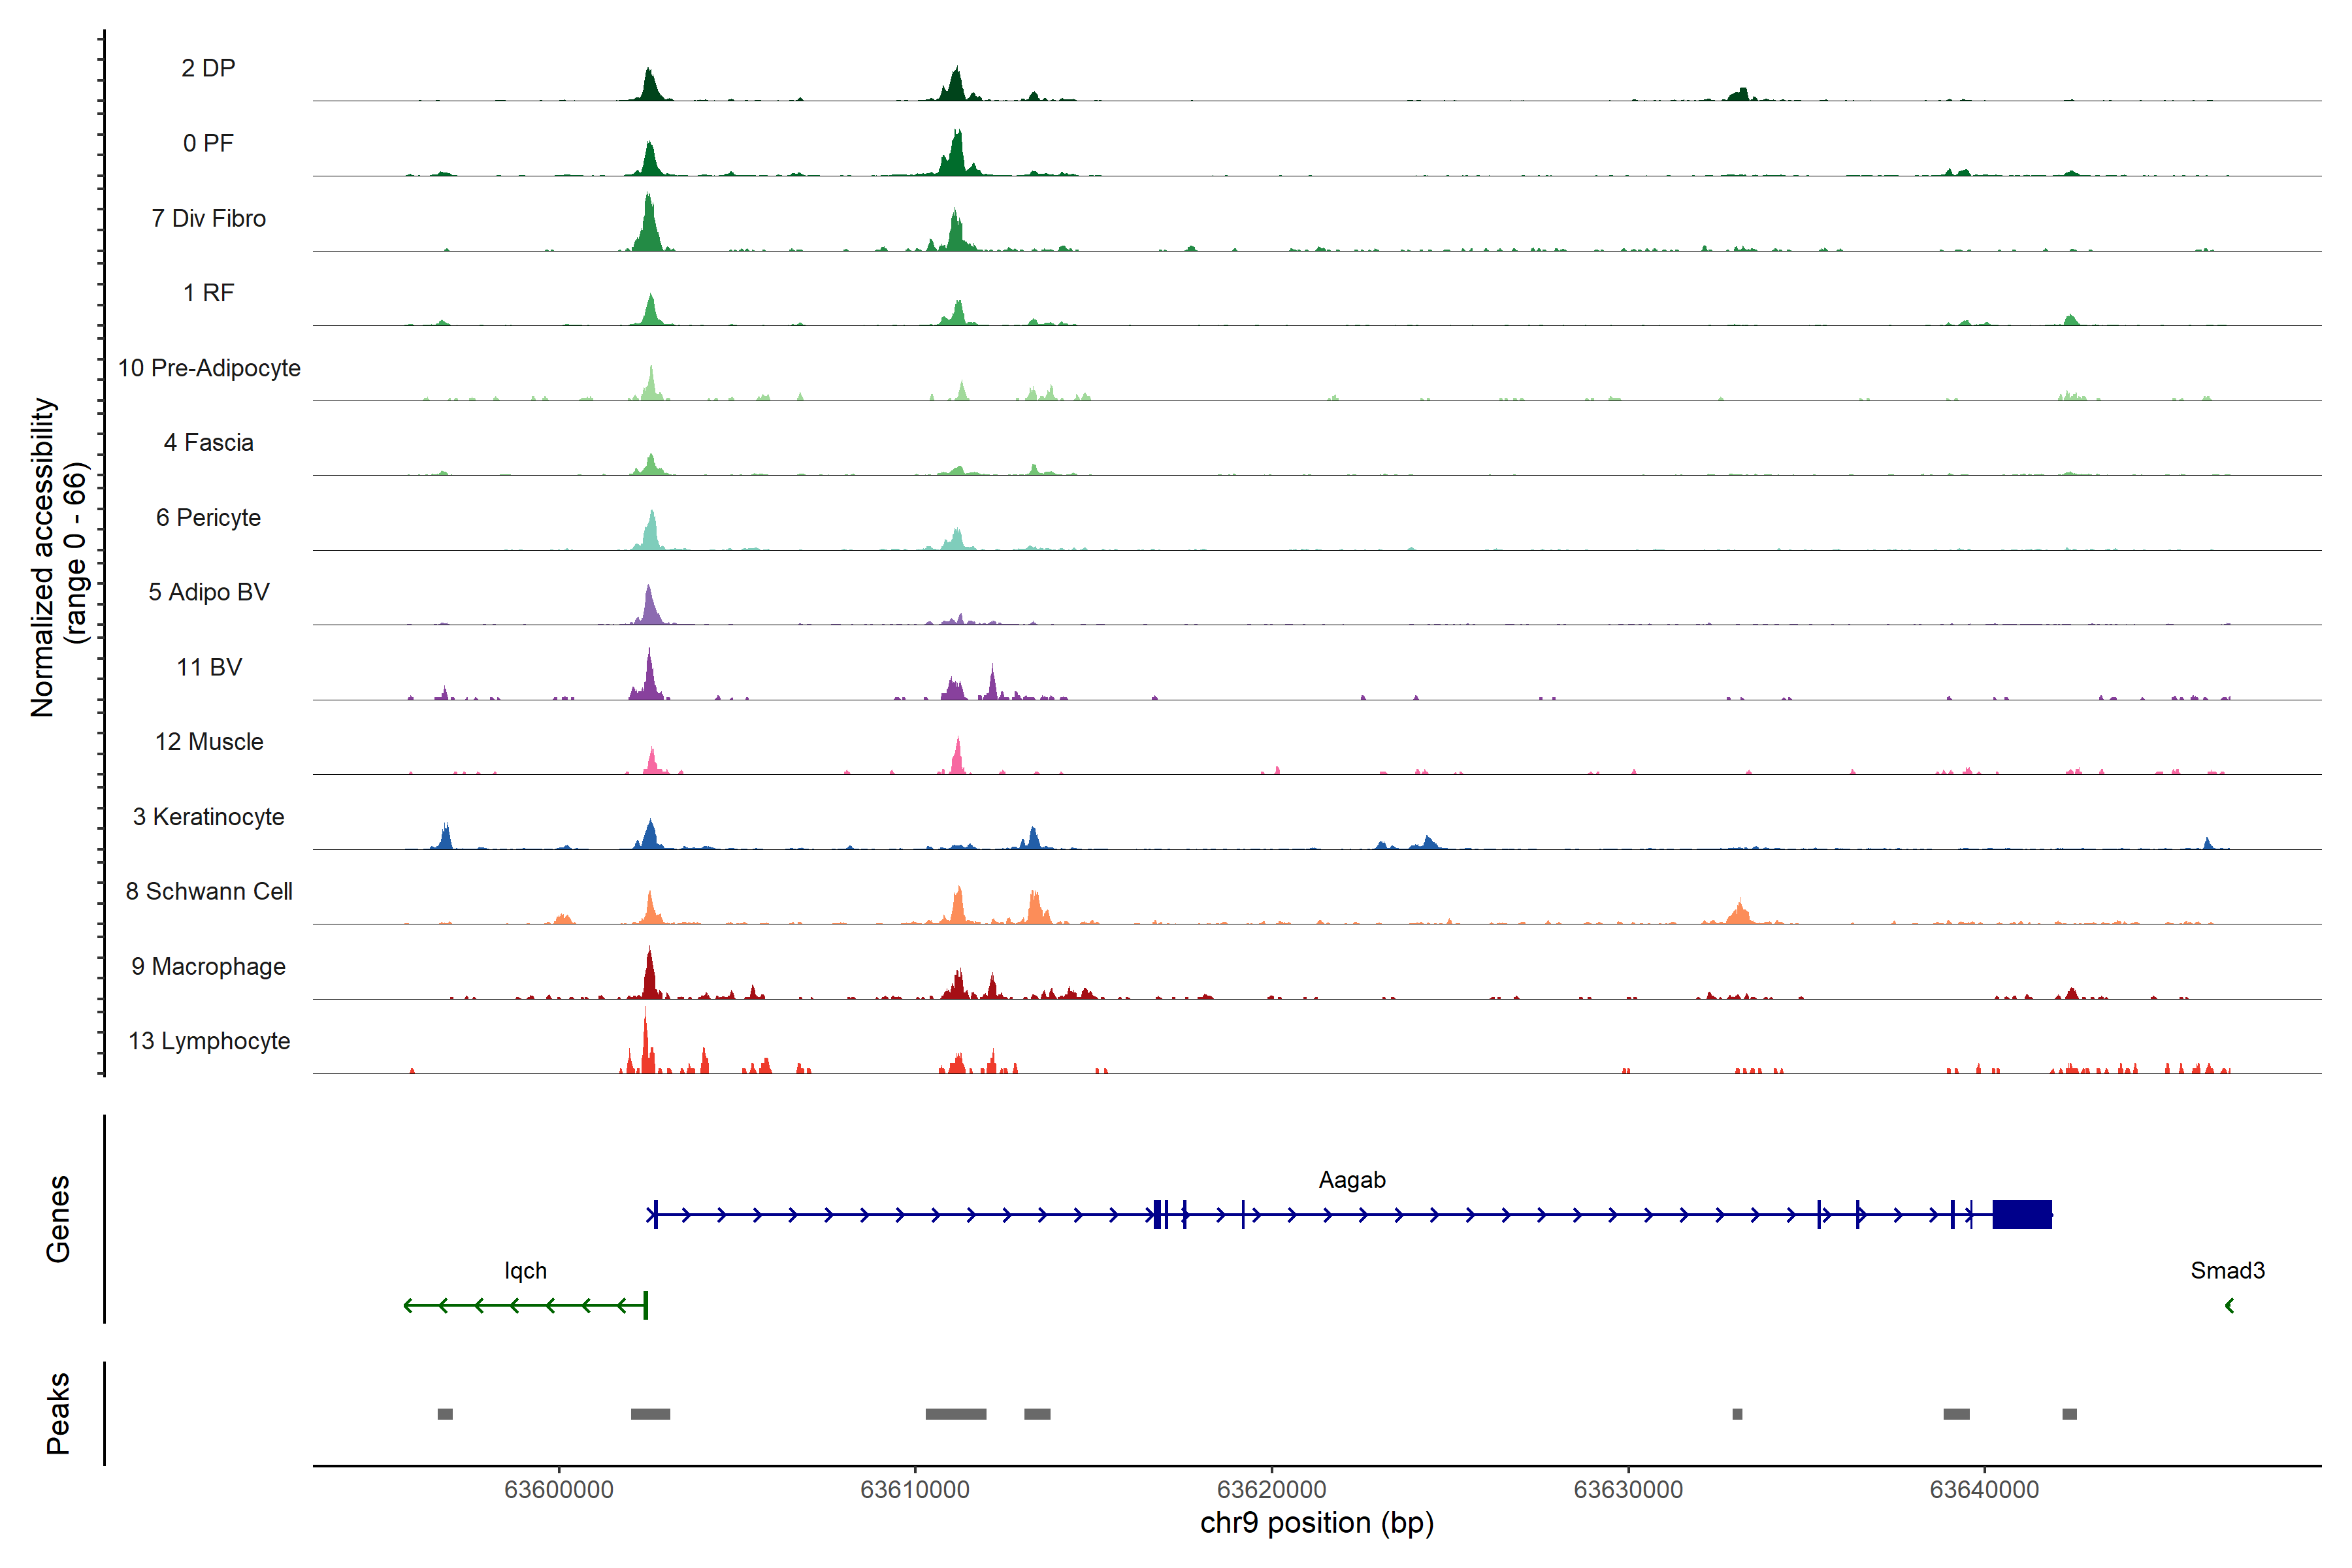The height and width of the screenshot is (1568, 2352).
Task: Click the leftmost gray peak bar
Action: click(445, 1414)
